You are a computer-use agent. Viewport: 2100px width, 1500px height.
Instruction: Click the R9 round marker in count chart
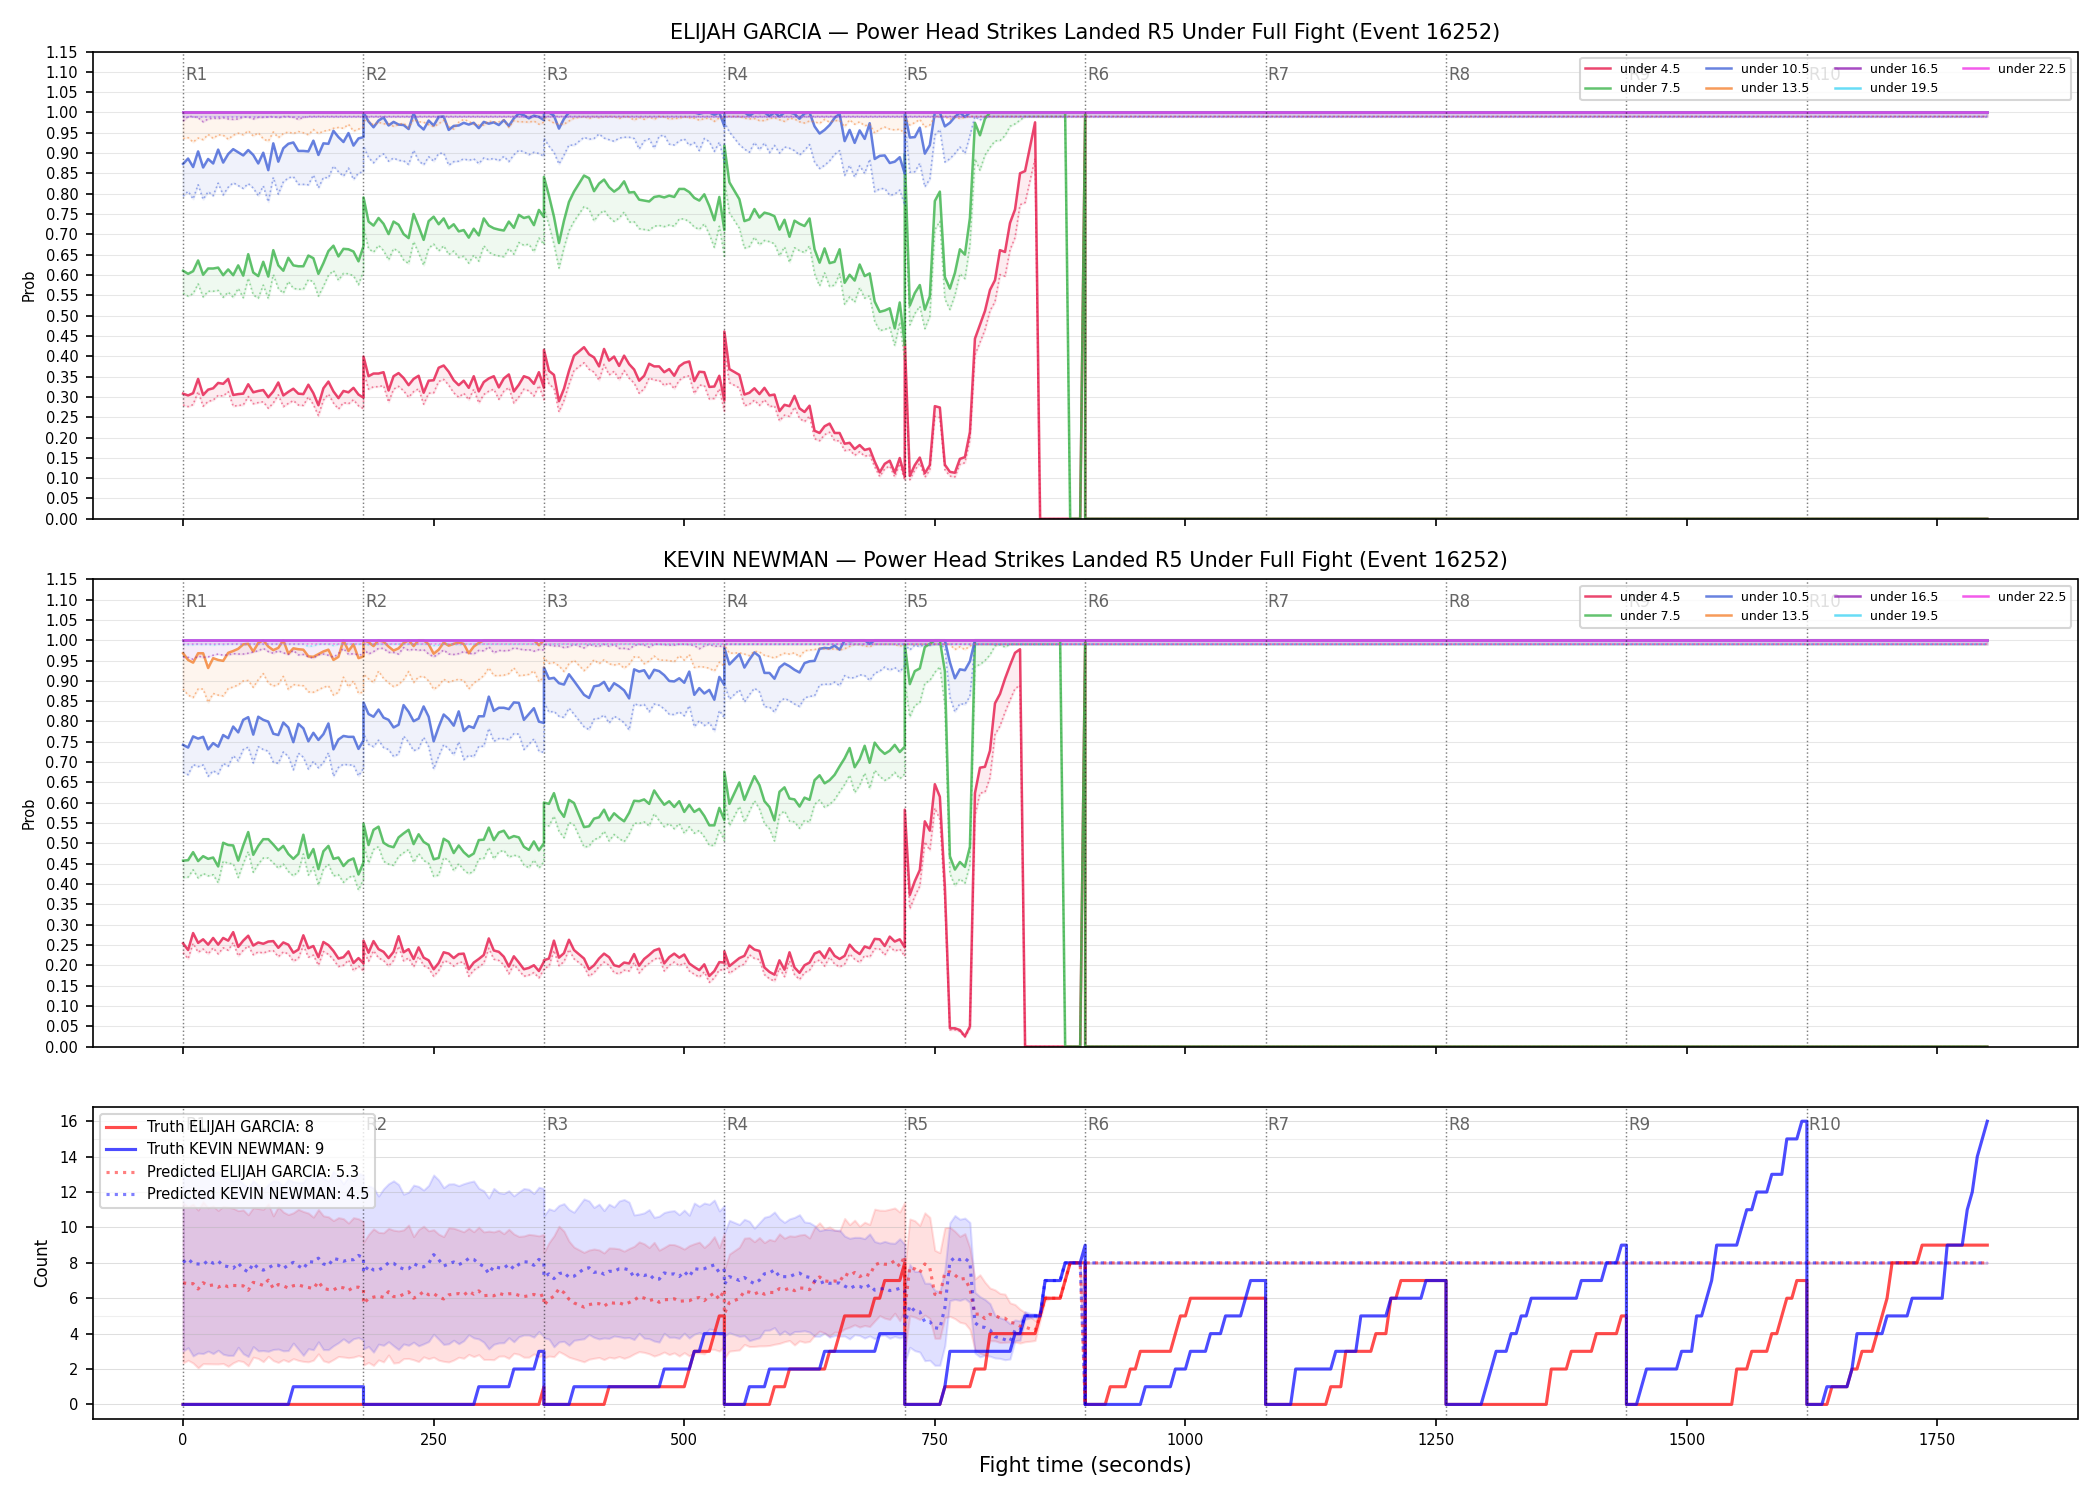click(x=1639, y=1124)
